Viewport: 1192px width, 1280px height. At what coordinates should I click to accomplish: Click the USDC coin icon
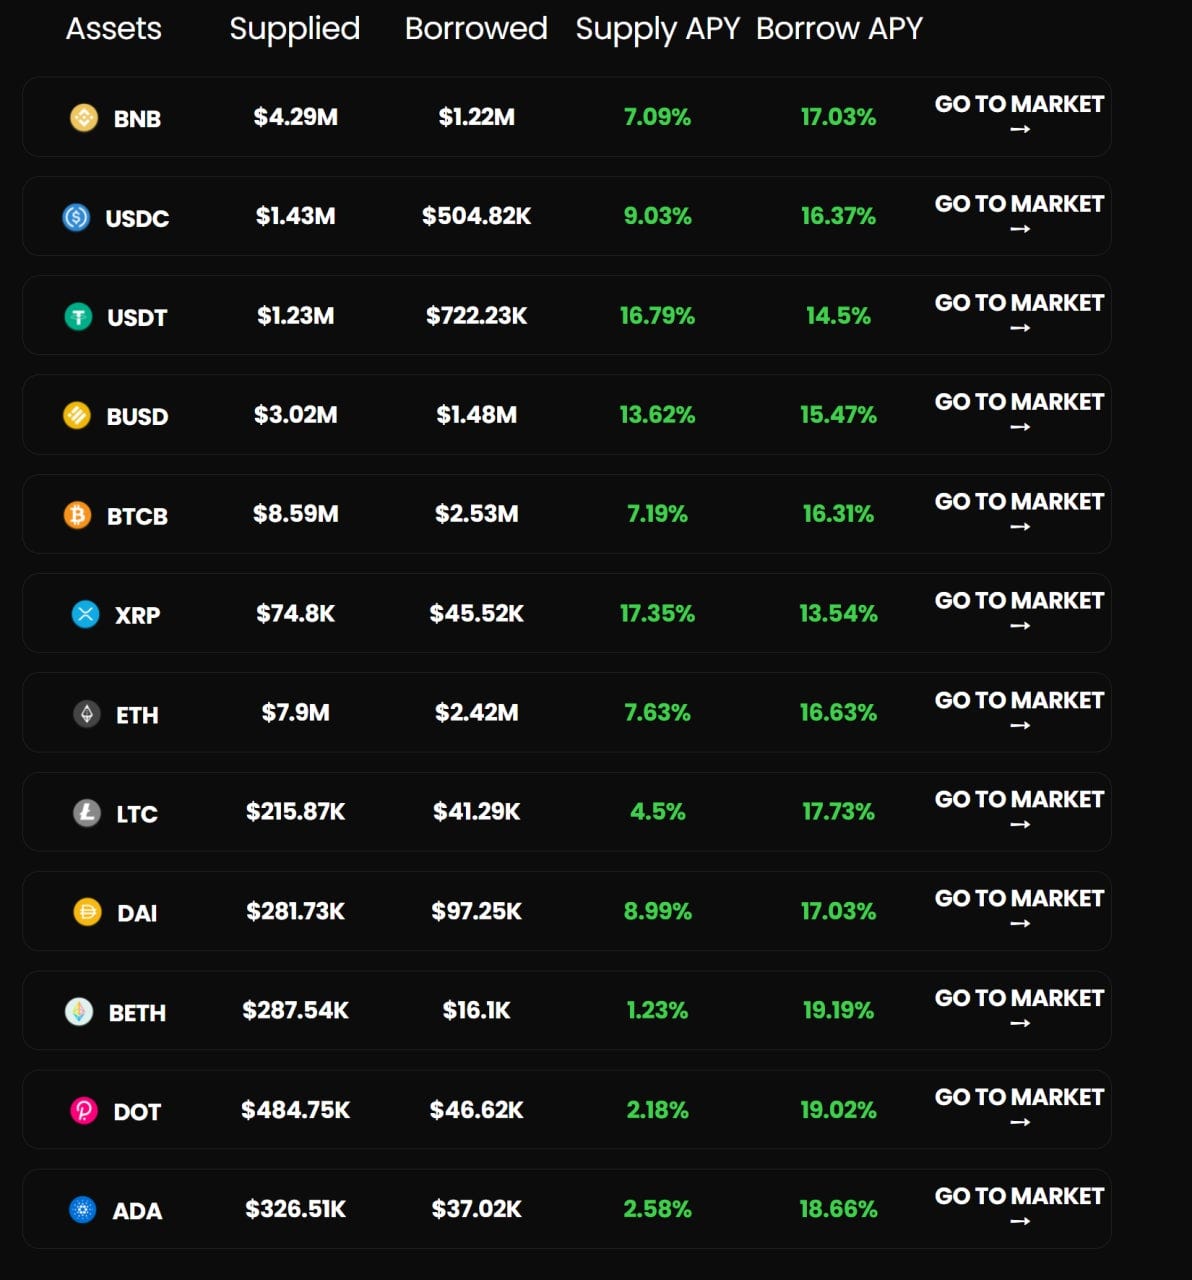pos(76,217)
